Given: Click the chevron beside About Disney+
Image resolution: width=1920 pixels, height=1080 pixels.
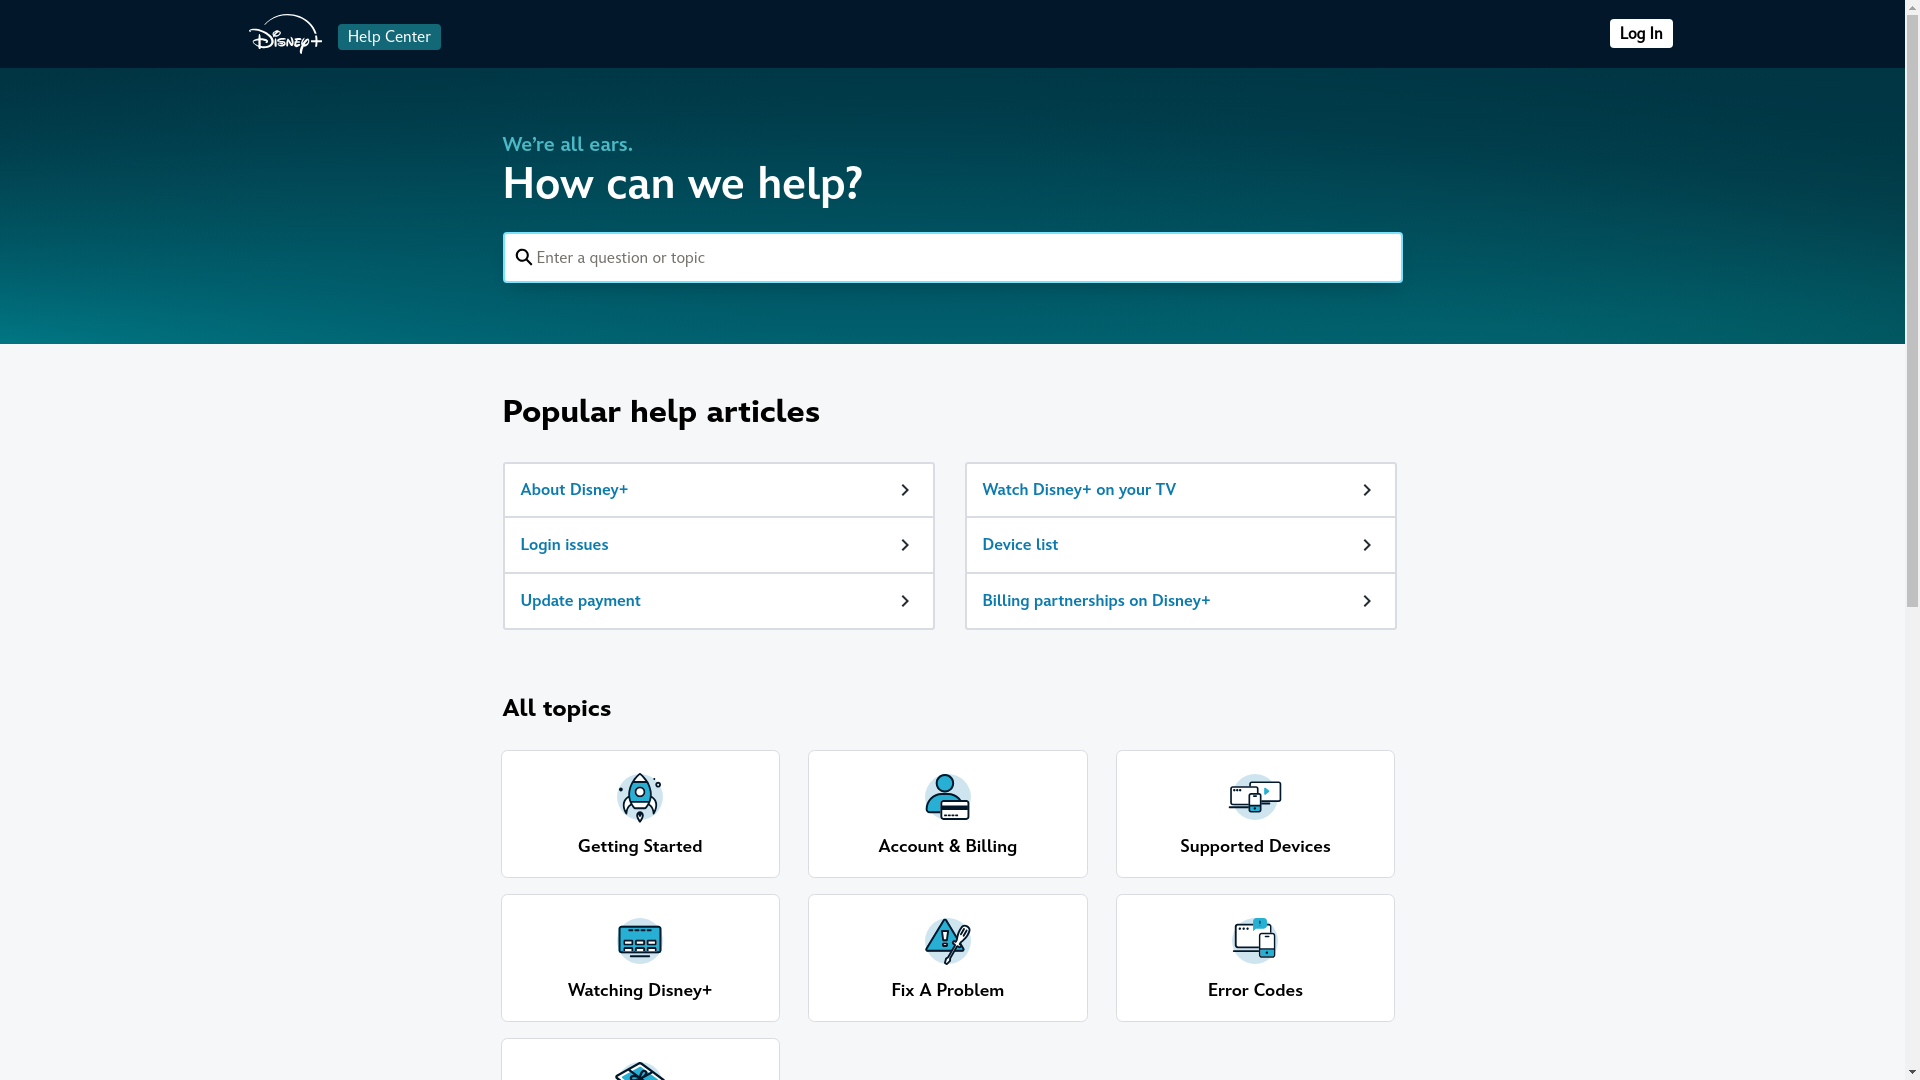Looking at the screenshot, I should click(x=905, y=490).
